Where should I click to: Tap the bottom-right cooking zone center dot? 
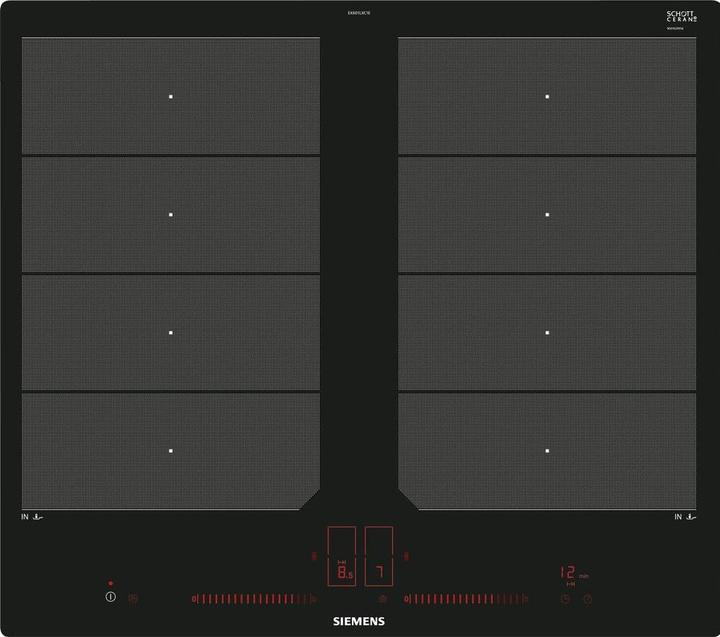click(547, 451)
